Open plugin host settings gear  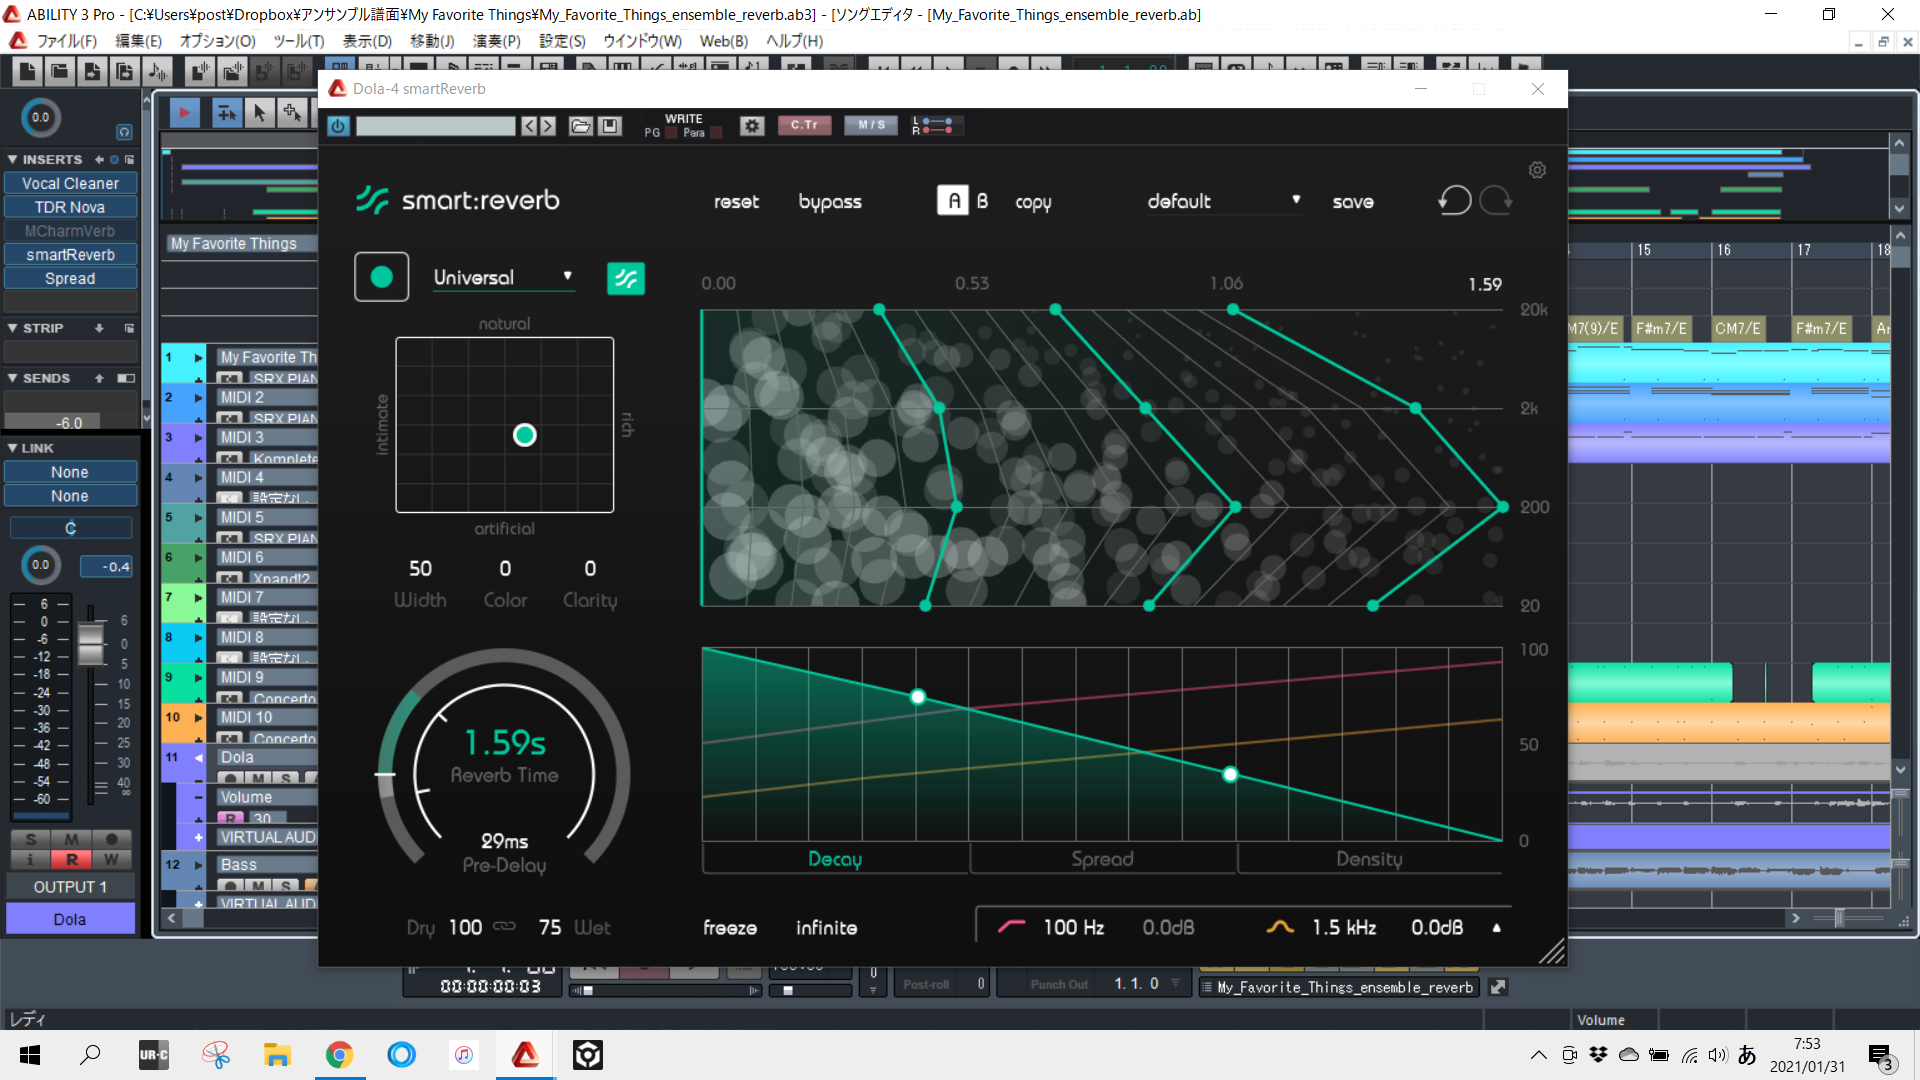752,126
